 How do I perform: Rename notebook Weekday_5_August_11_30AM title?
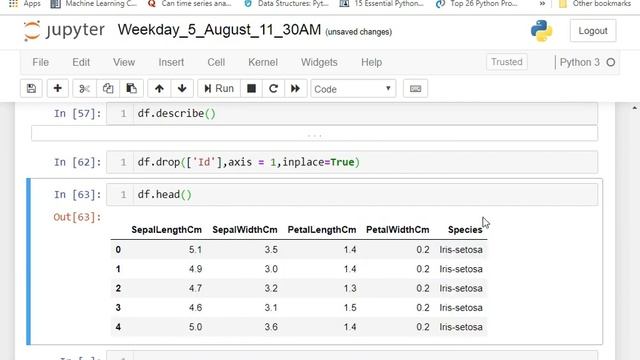pos(219,30)
